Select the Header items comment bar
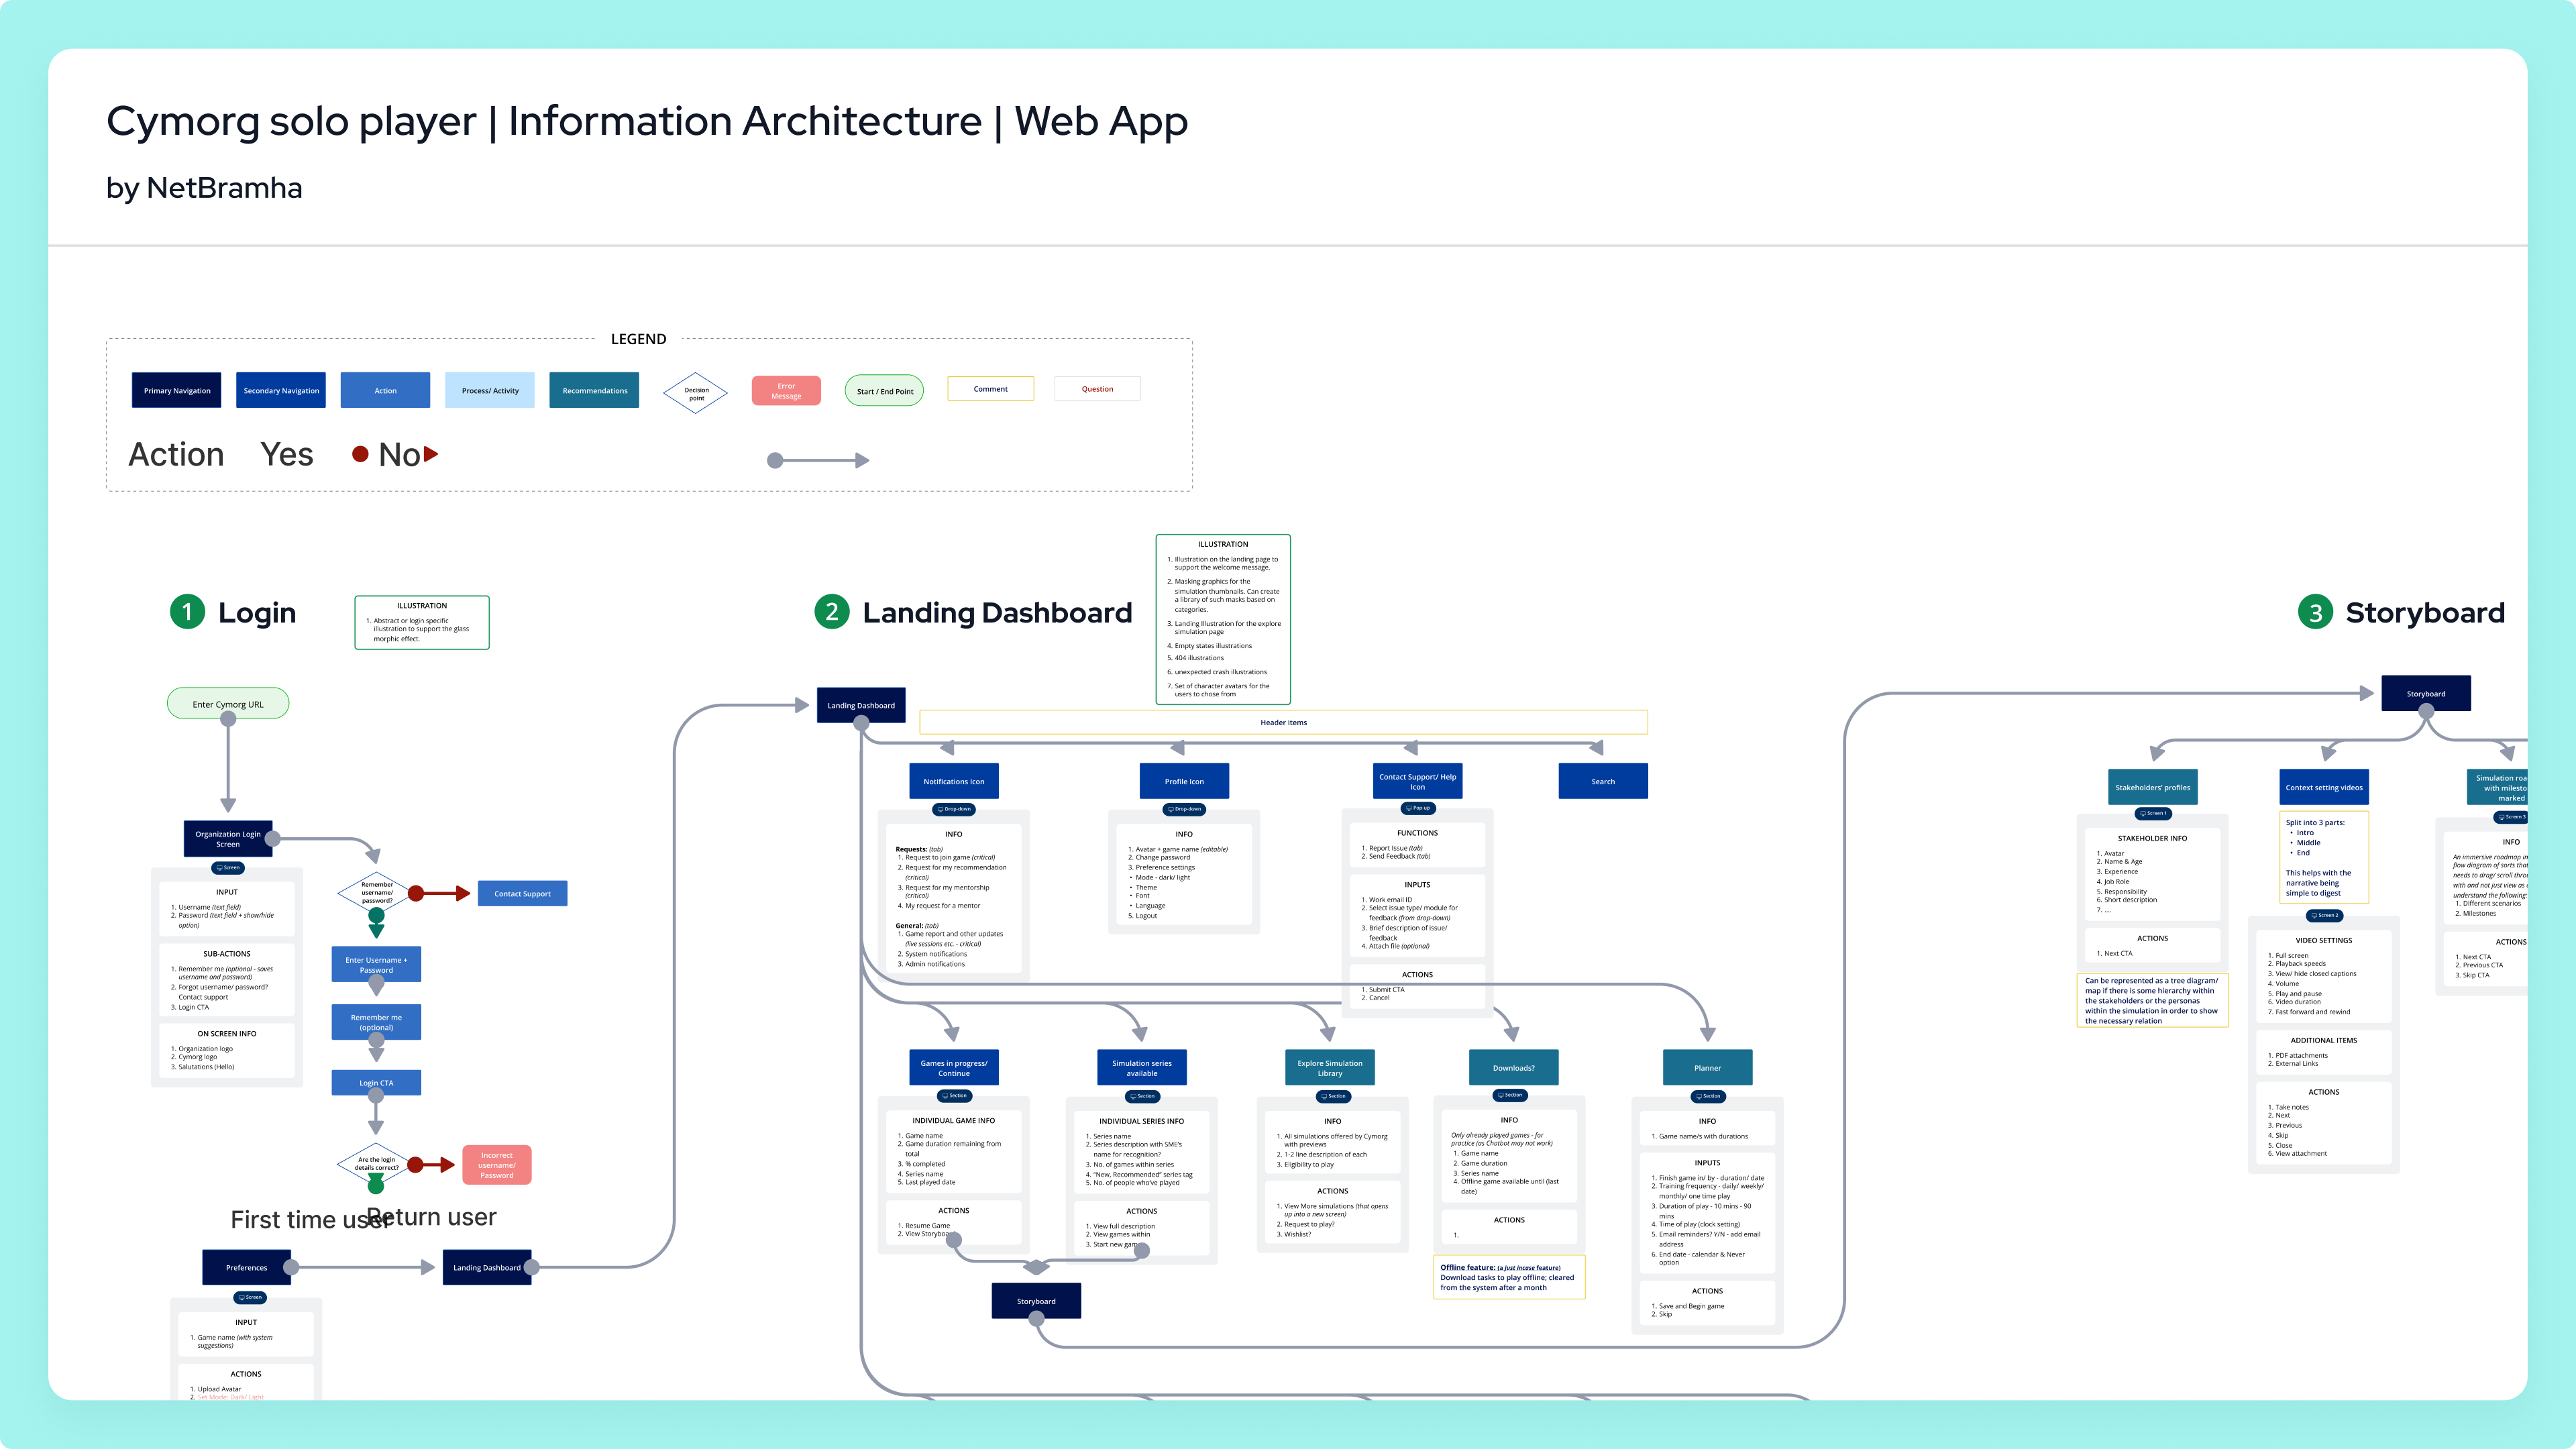 (x=1283, y=722)
